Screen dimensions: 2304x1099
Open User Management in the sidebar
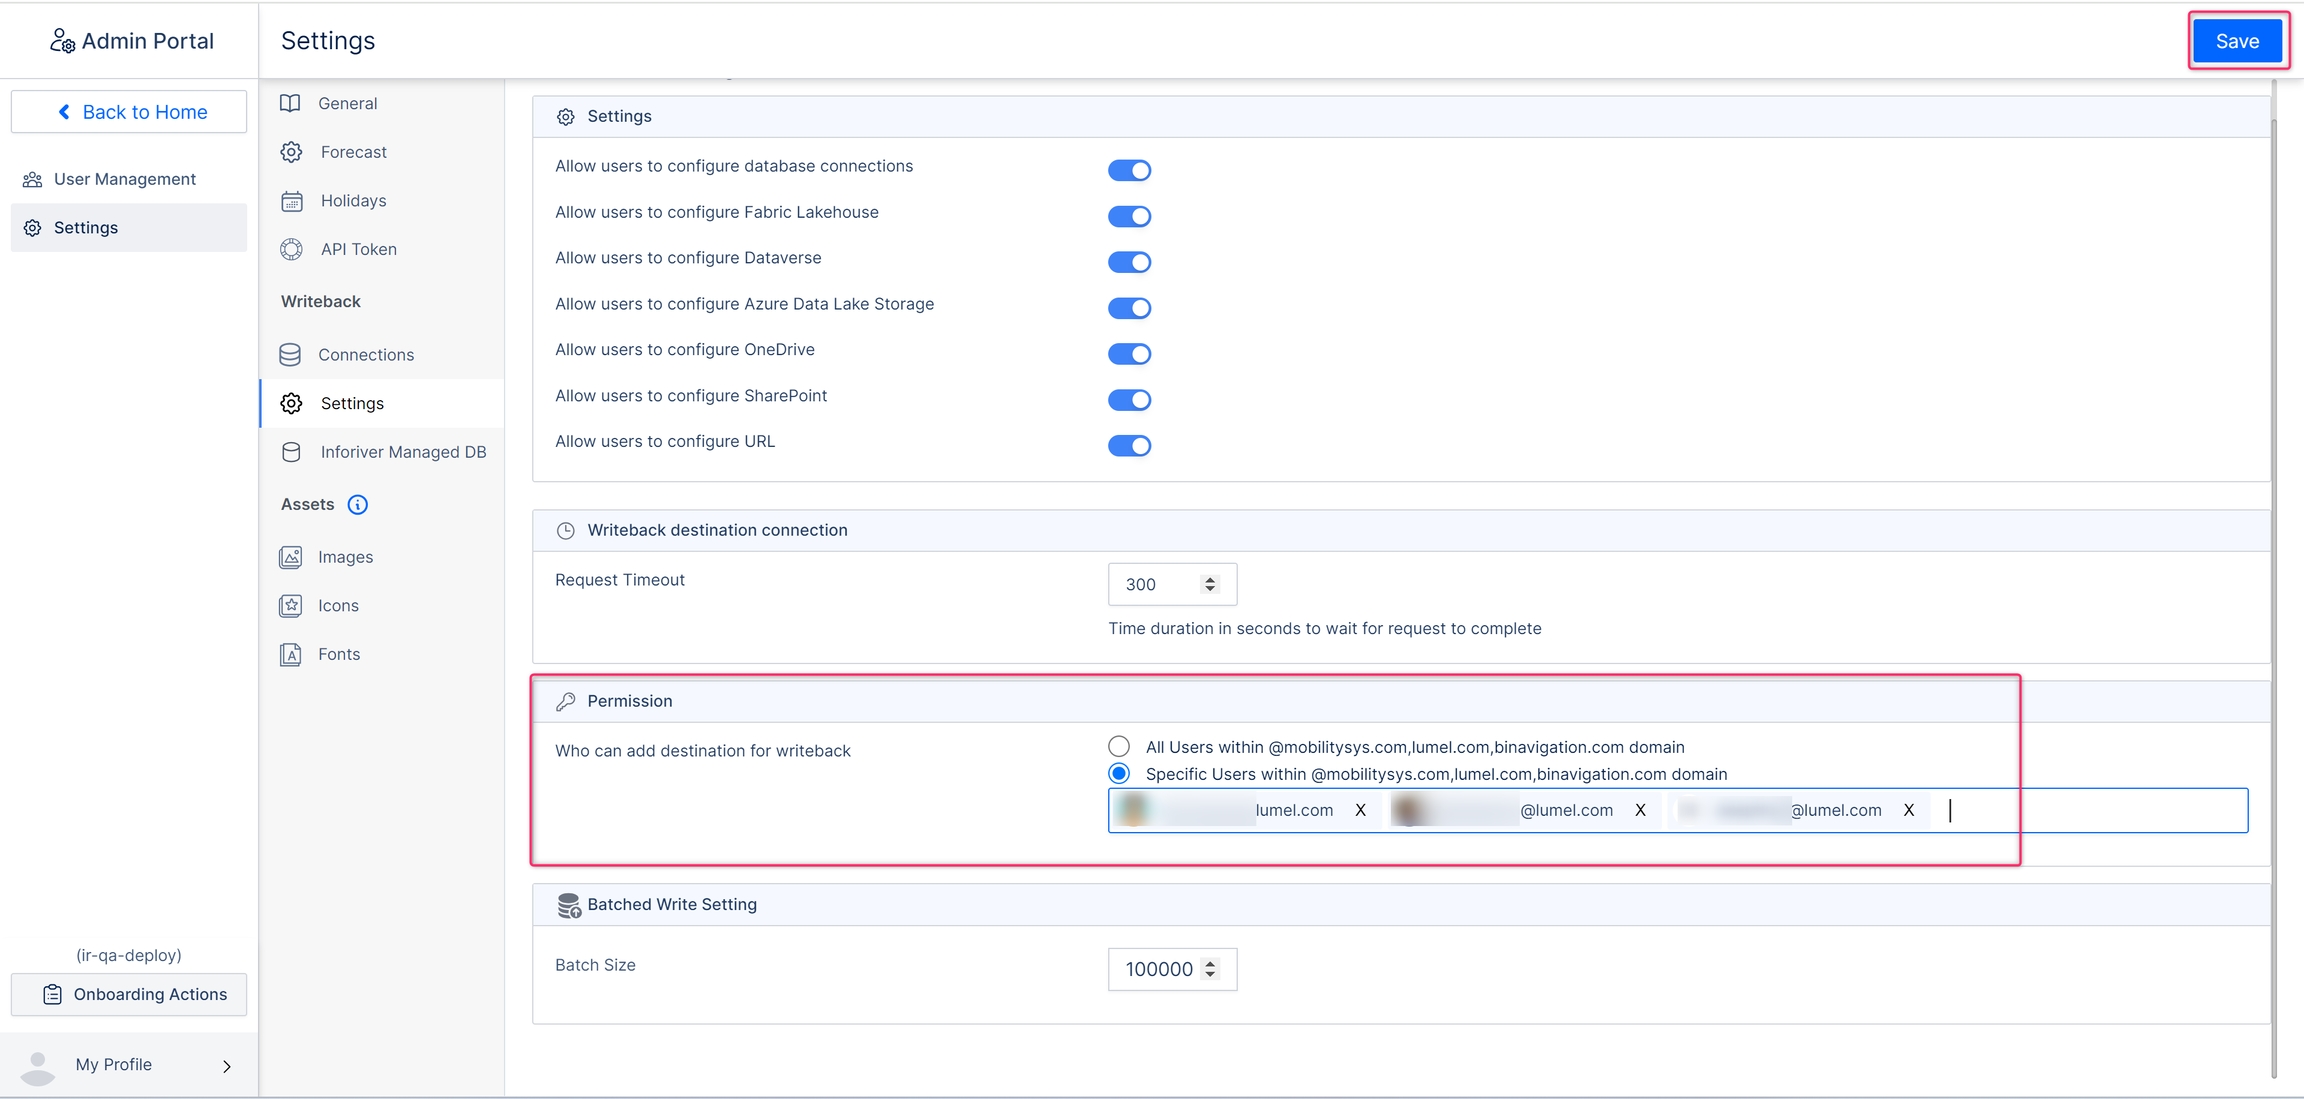coord(124,179)
